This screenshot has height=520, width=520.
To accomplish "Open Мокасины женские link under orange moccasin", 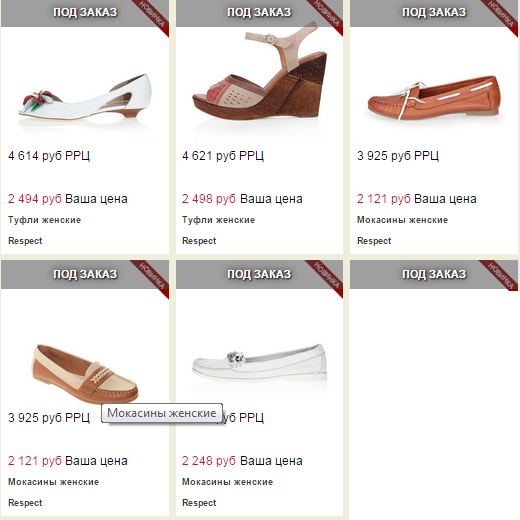I will (402, 220).
